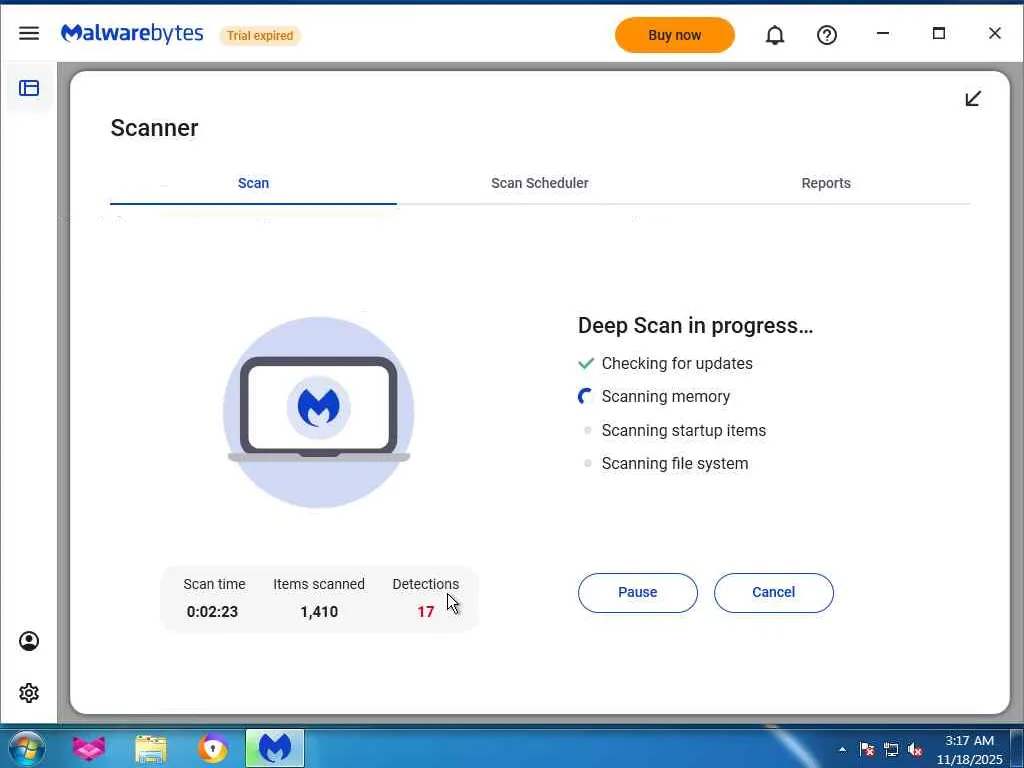Open the pink fox app in taskbar
The height and width of the screenshot is (768, 1024).
[x=89, y=748]
